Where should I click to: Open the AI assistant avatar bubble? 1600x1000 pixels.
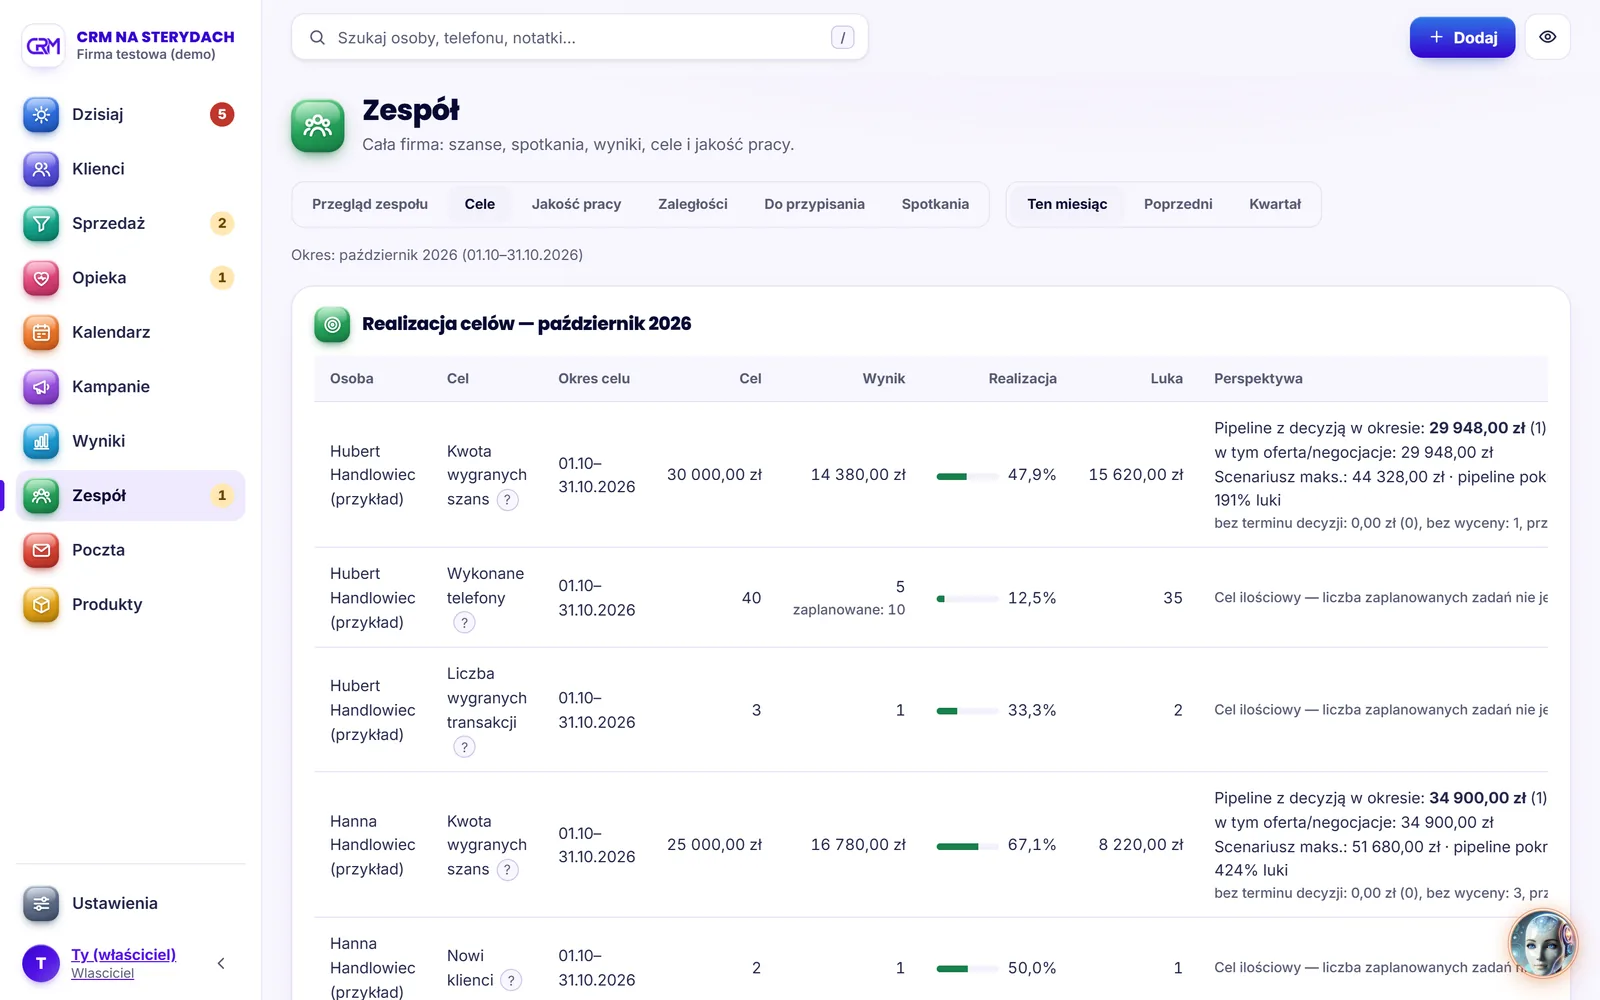tap(1542, 942)
